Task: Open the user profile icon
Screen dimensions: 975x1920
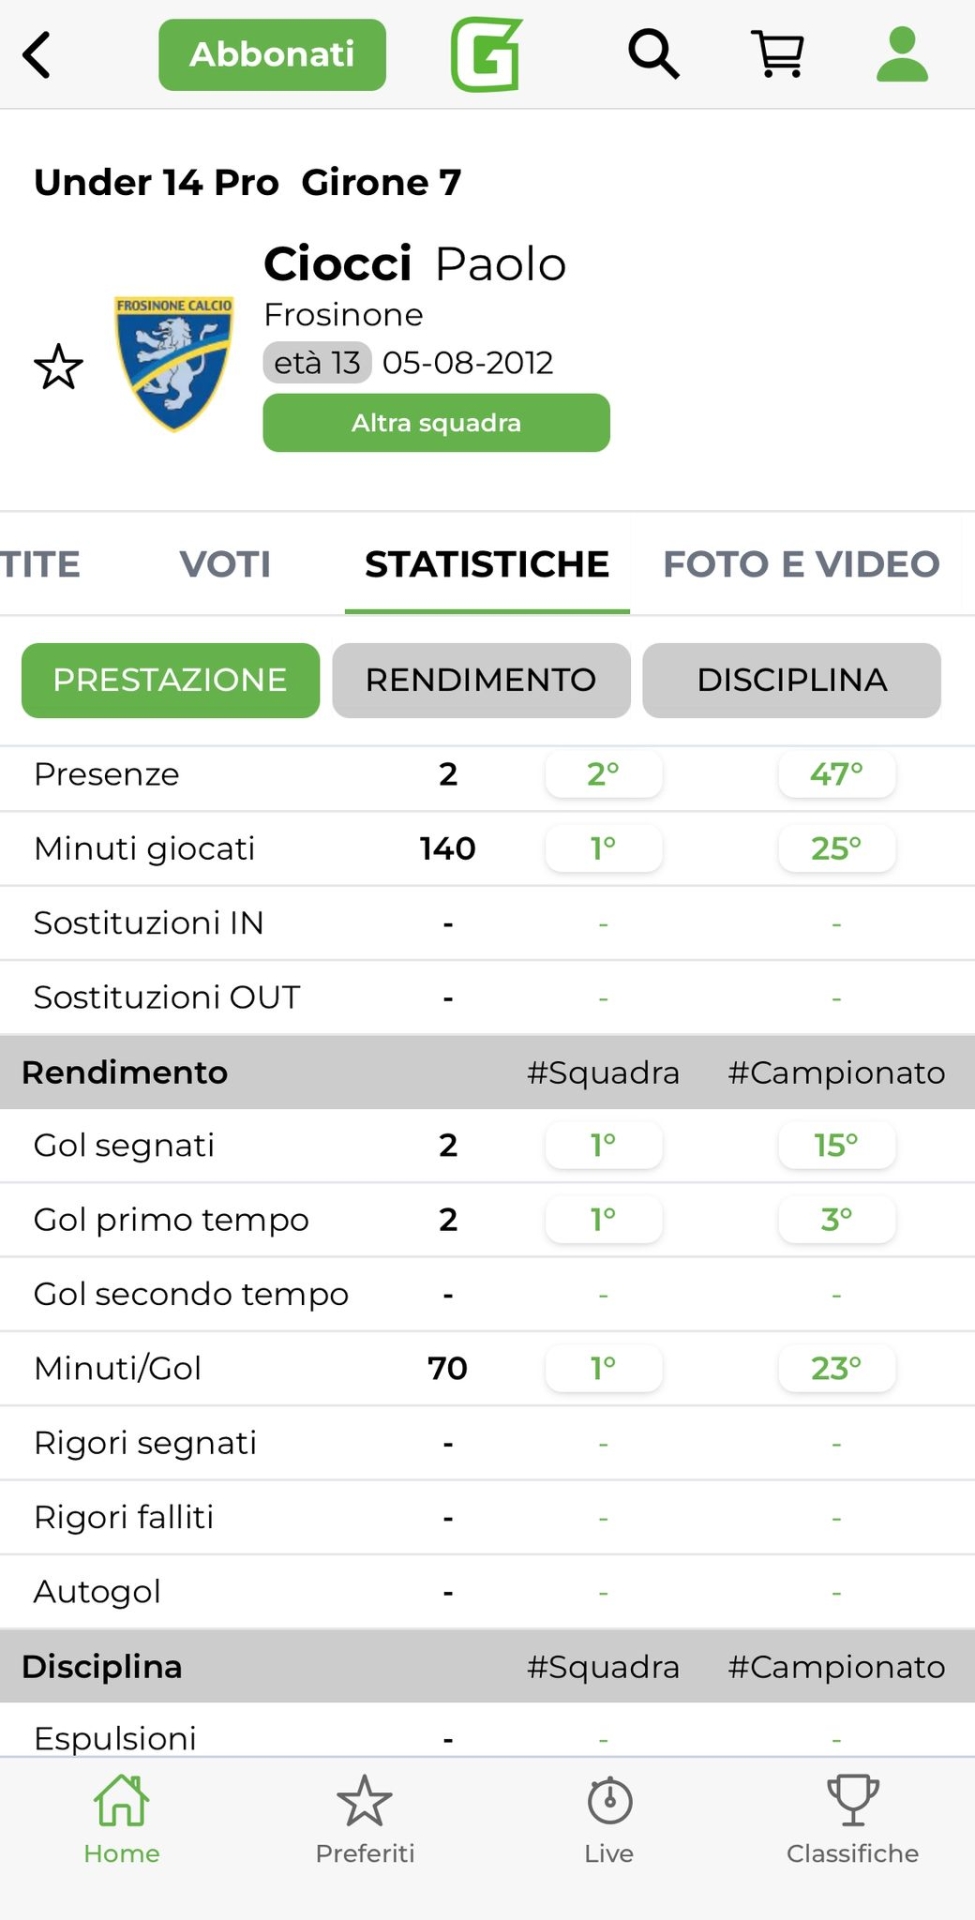Action: (x=902, y=54)
